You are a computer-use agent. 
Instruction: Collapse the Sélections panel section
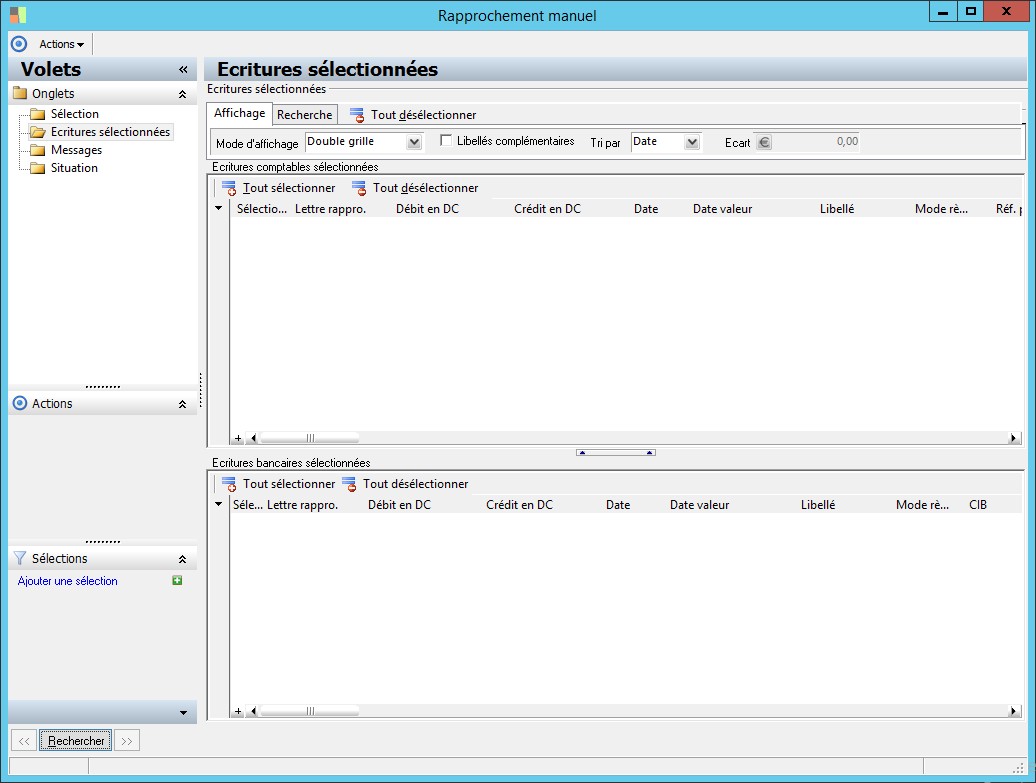pyautogui.click(x=182, y=559)
